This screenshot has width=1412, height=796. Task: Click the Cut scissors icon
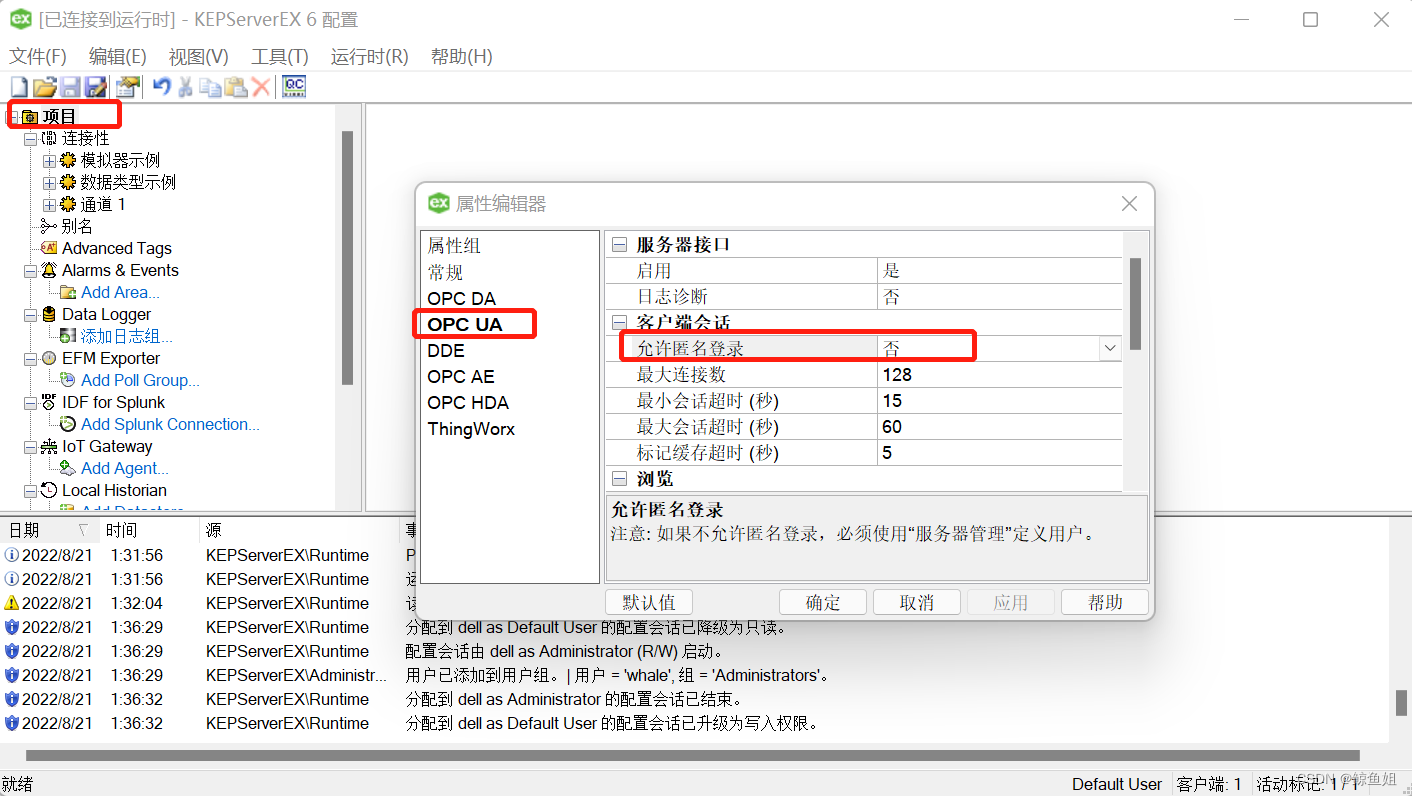point(185,87)
